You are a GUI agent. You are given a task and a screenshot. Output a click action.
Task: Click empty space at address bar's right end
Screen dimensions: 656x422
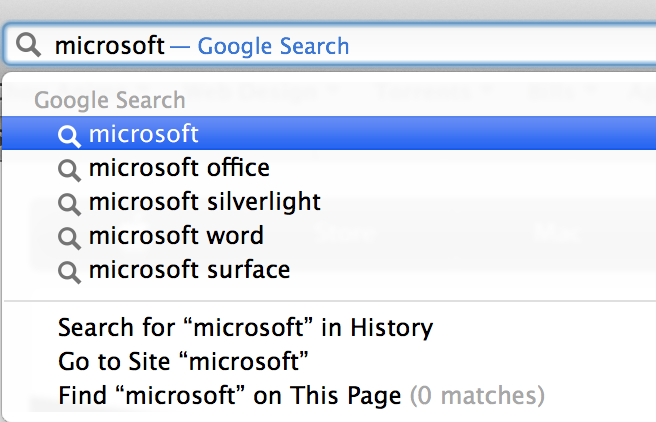[550, 45]
